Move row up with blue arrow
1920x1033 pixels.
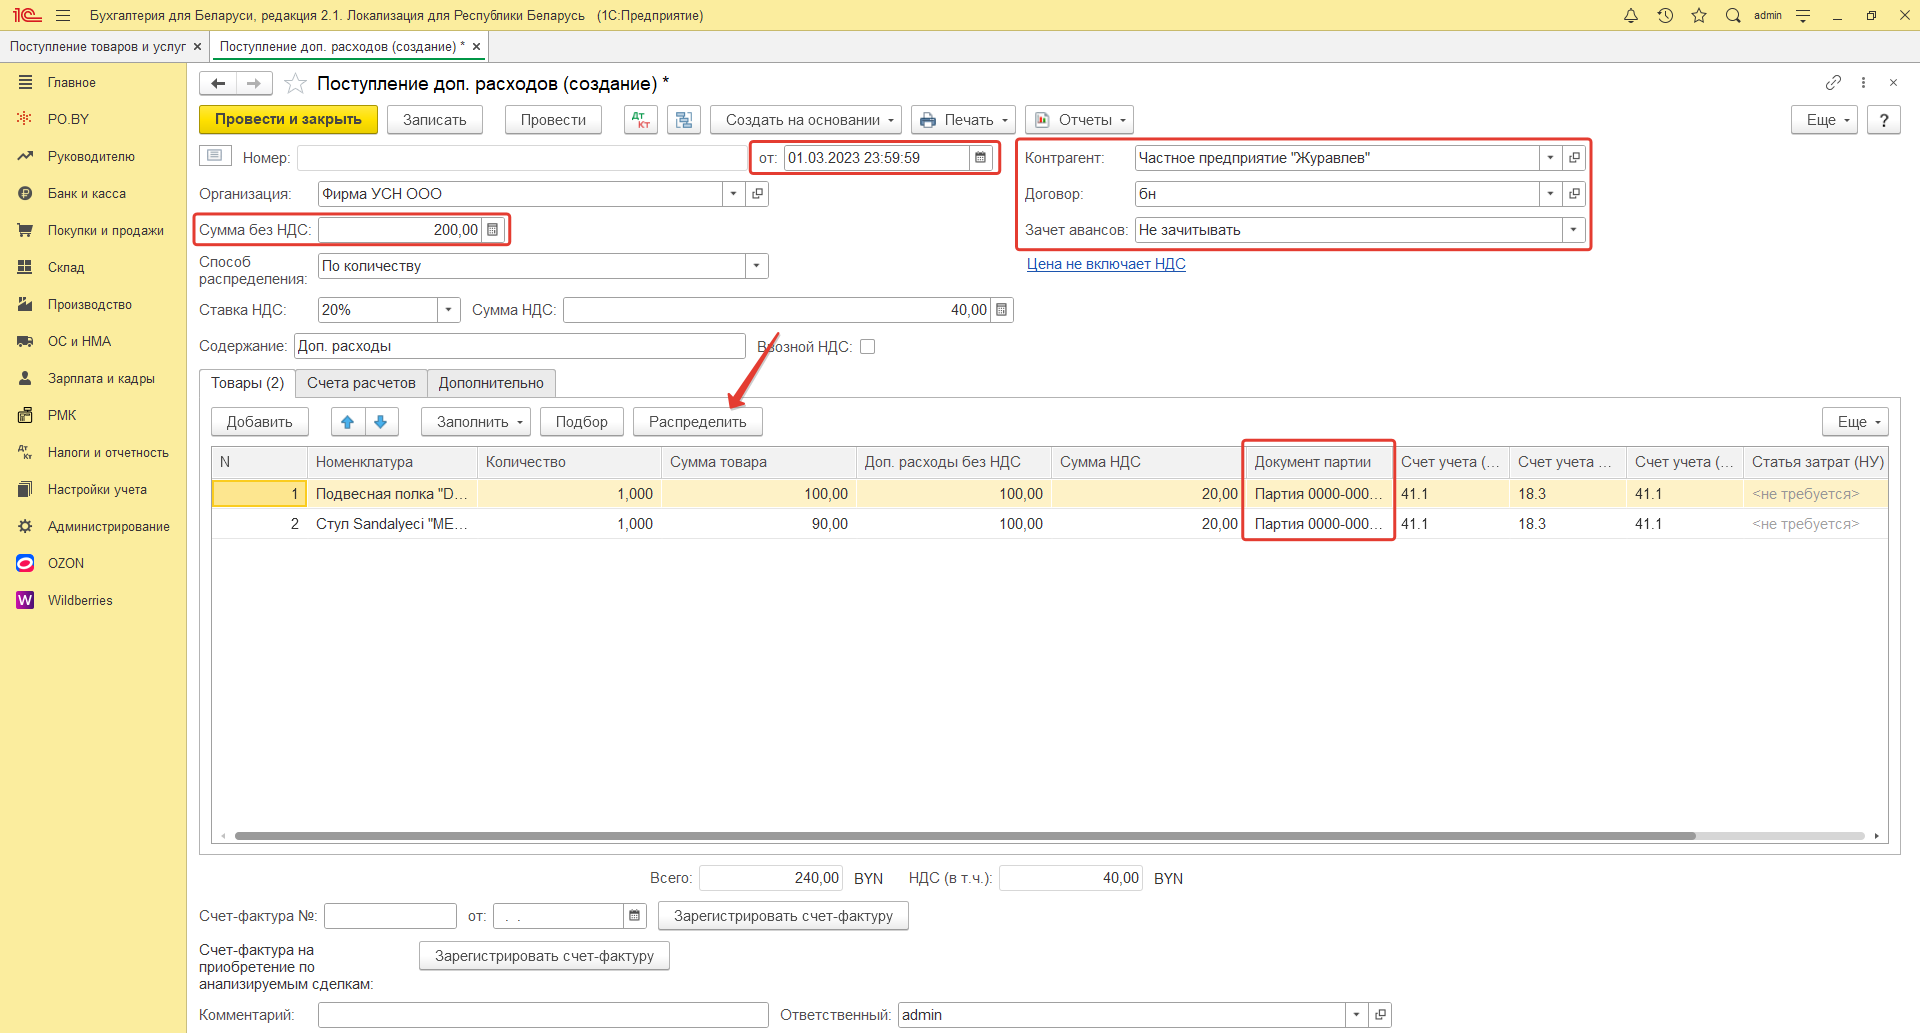click(348, 422)
